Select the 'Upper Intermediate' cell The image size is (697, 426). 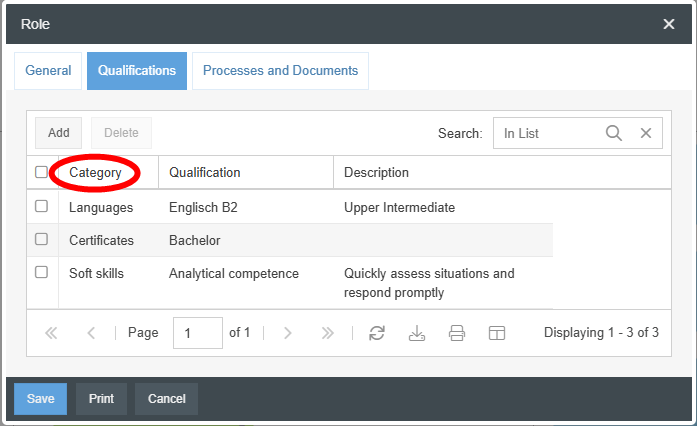click(399, 208)
